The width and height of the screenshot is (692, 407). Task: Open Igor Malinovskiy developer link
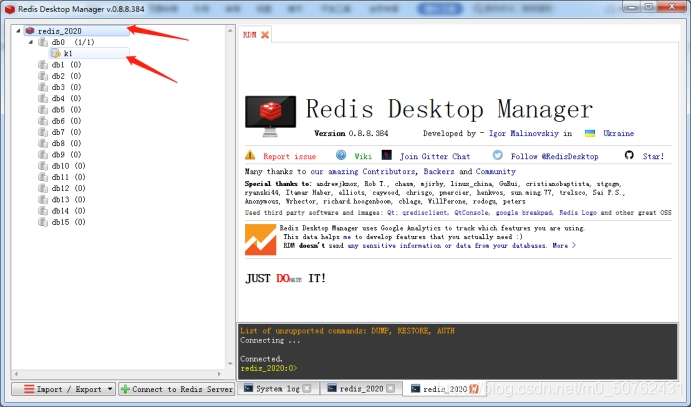click(523, 133)
